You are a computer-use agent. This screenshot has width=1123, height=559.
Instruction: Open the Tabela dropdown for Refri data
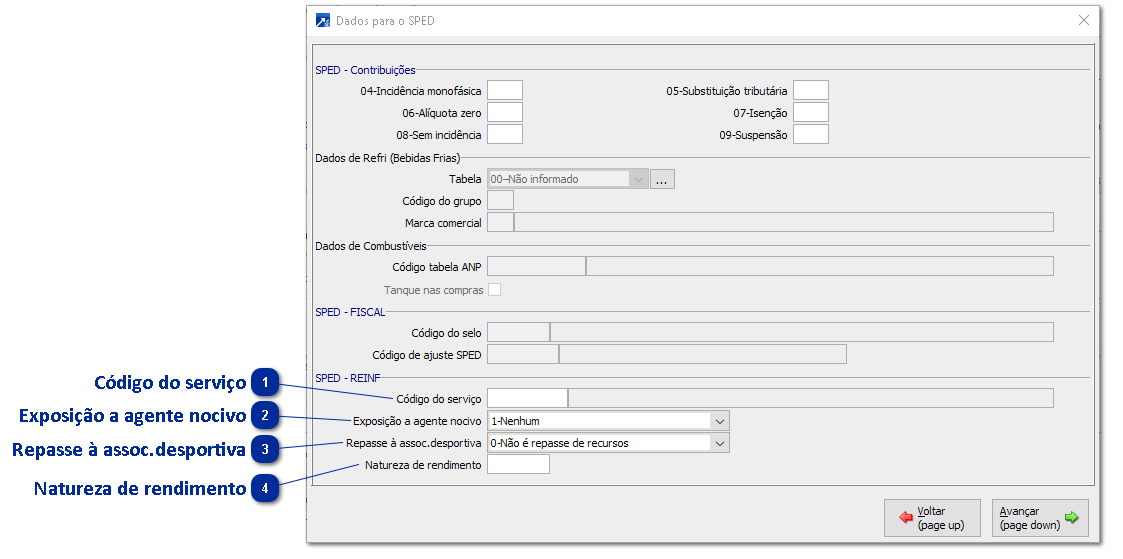point(638,179)
